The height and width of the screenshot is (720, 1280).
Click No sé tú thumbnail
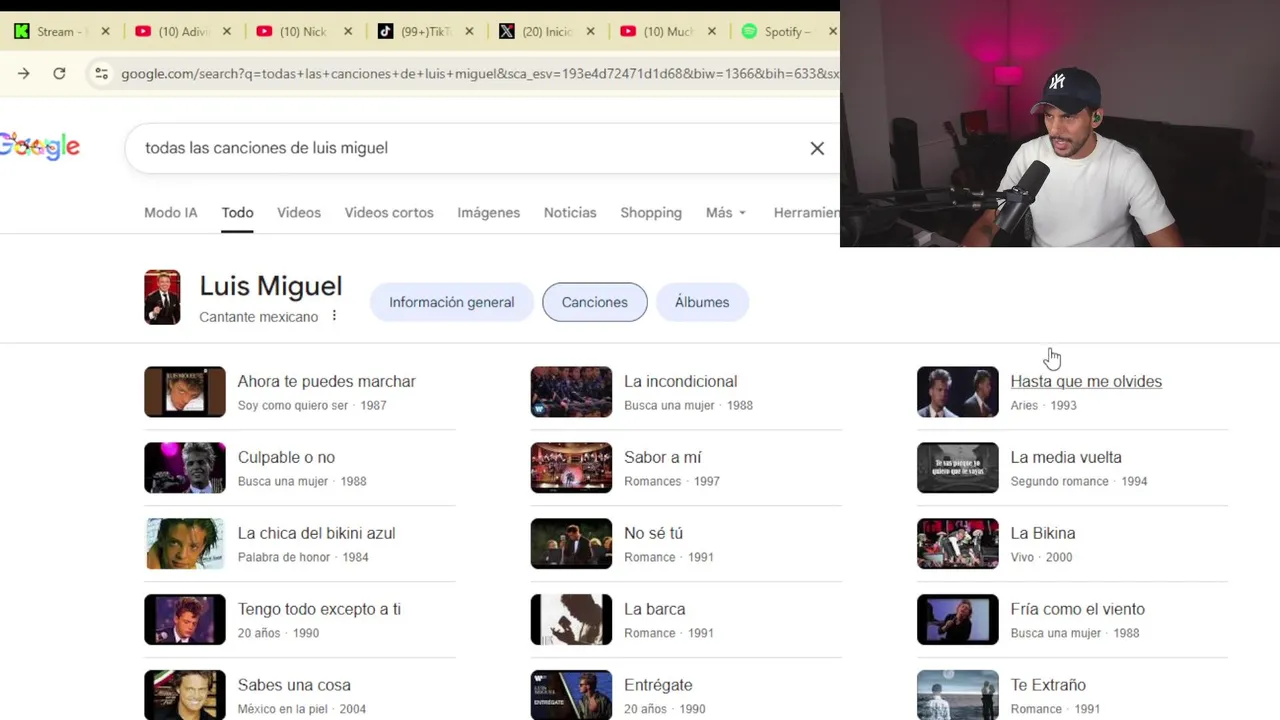click(x=571, y=544)
